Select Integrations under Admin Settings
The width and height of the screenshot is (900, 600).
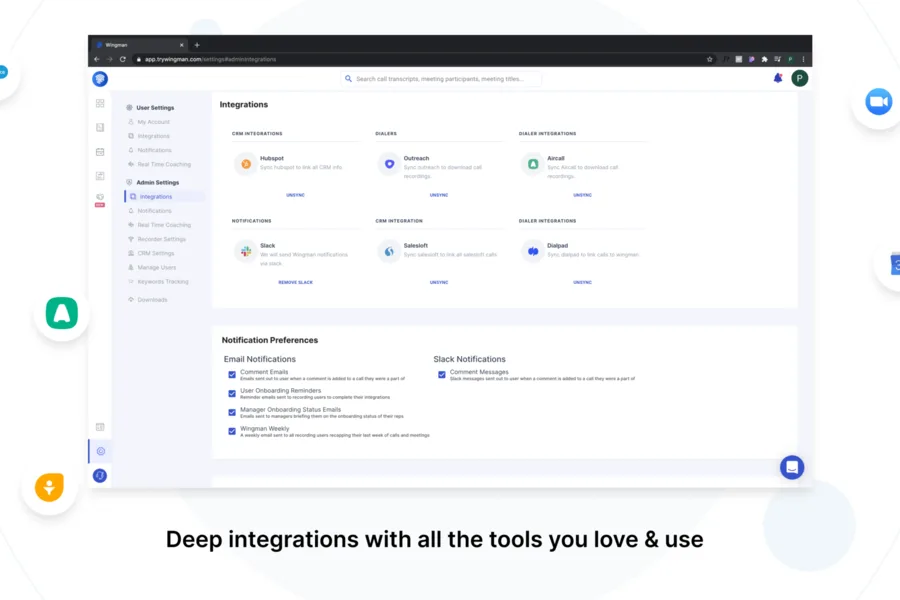pyautogui.click(x=165, y=196)
